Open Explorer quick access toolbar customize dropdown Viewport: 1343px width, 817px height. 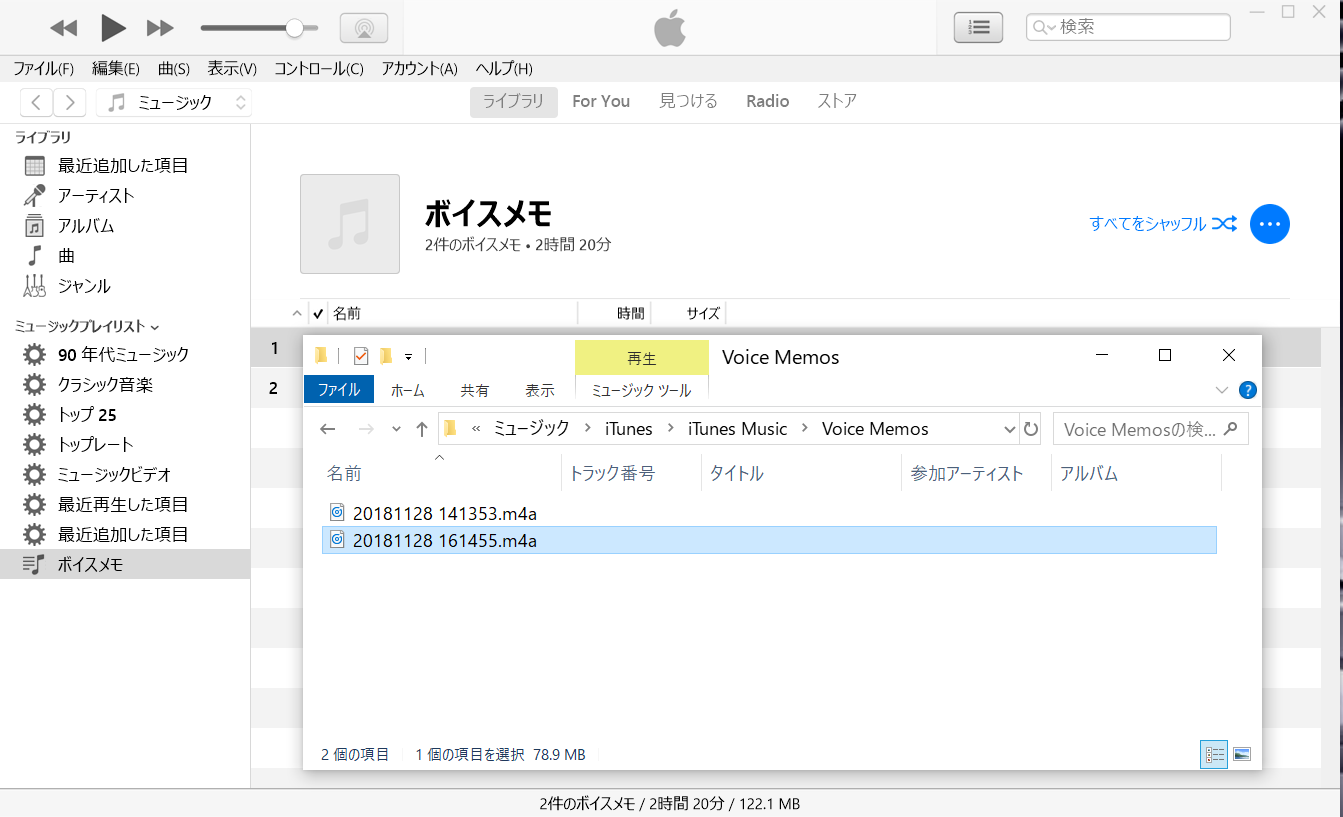click(x=409, y=356)
